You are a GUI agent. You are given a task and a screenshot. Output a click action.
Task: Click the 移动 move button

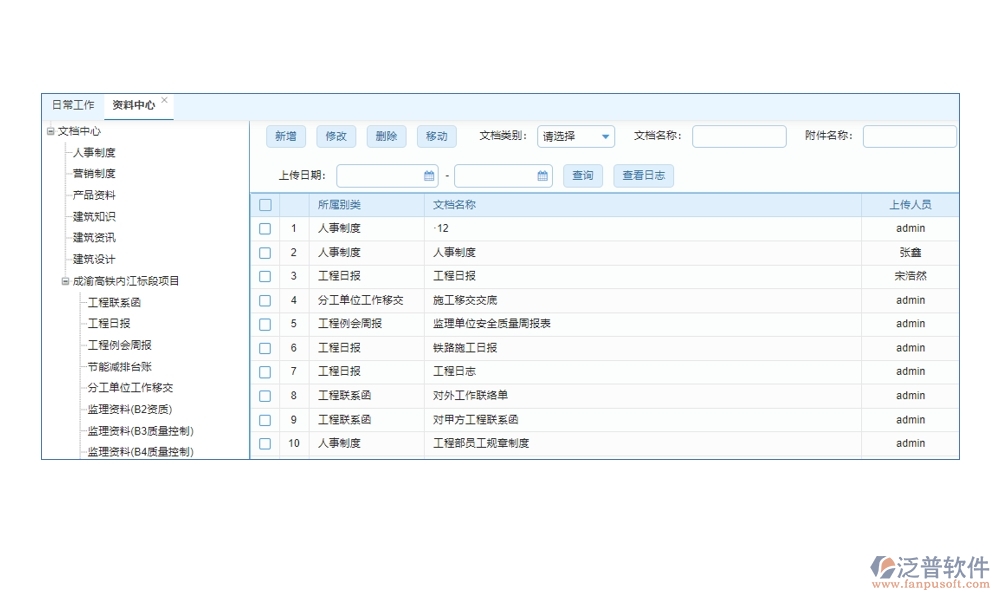tap(436, 136)
